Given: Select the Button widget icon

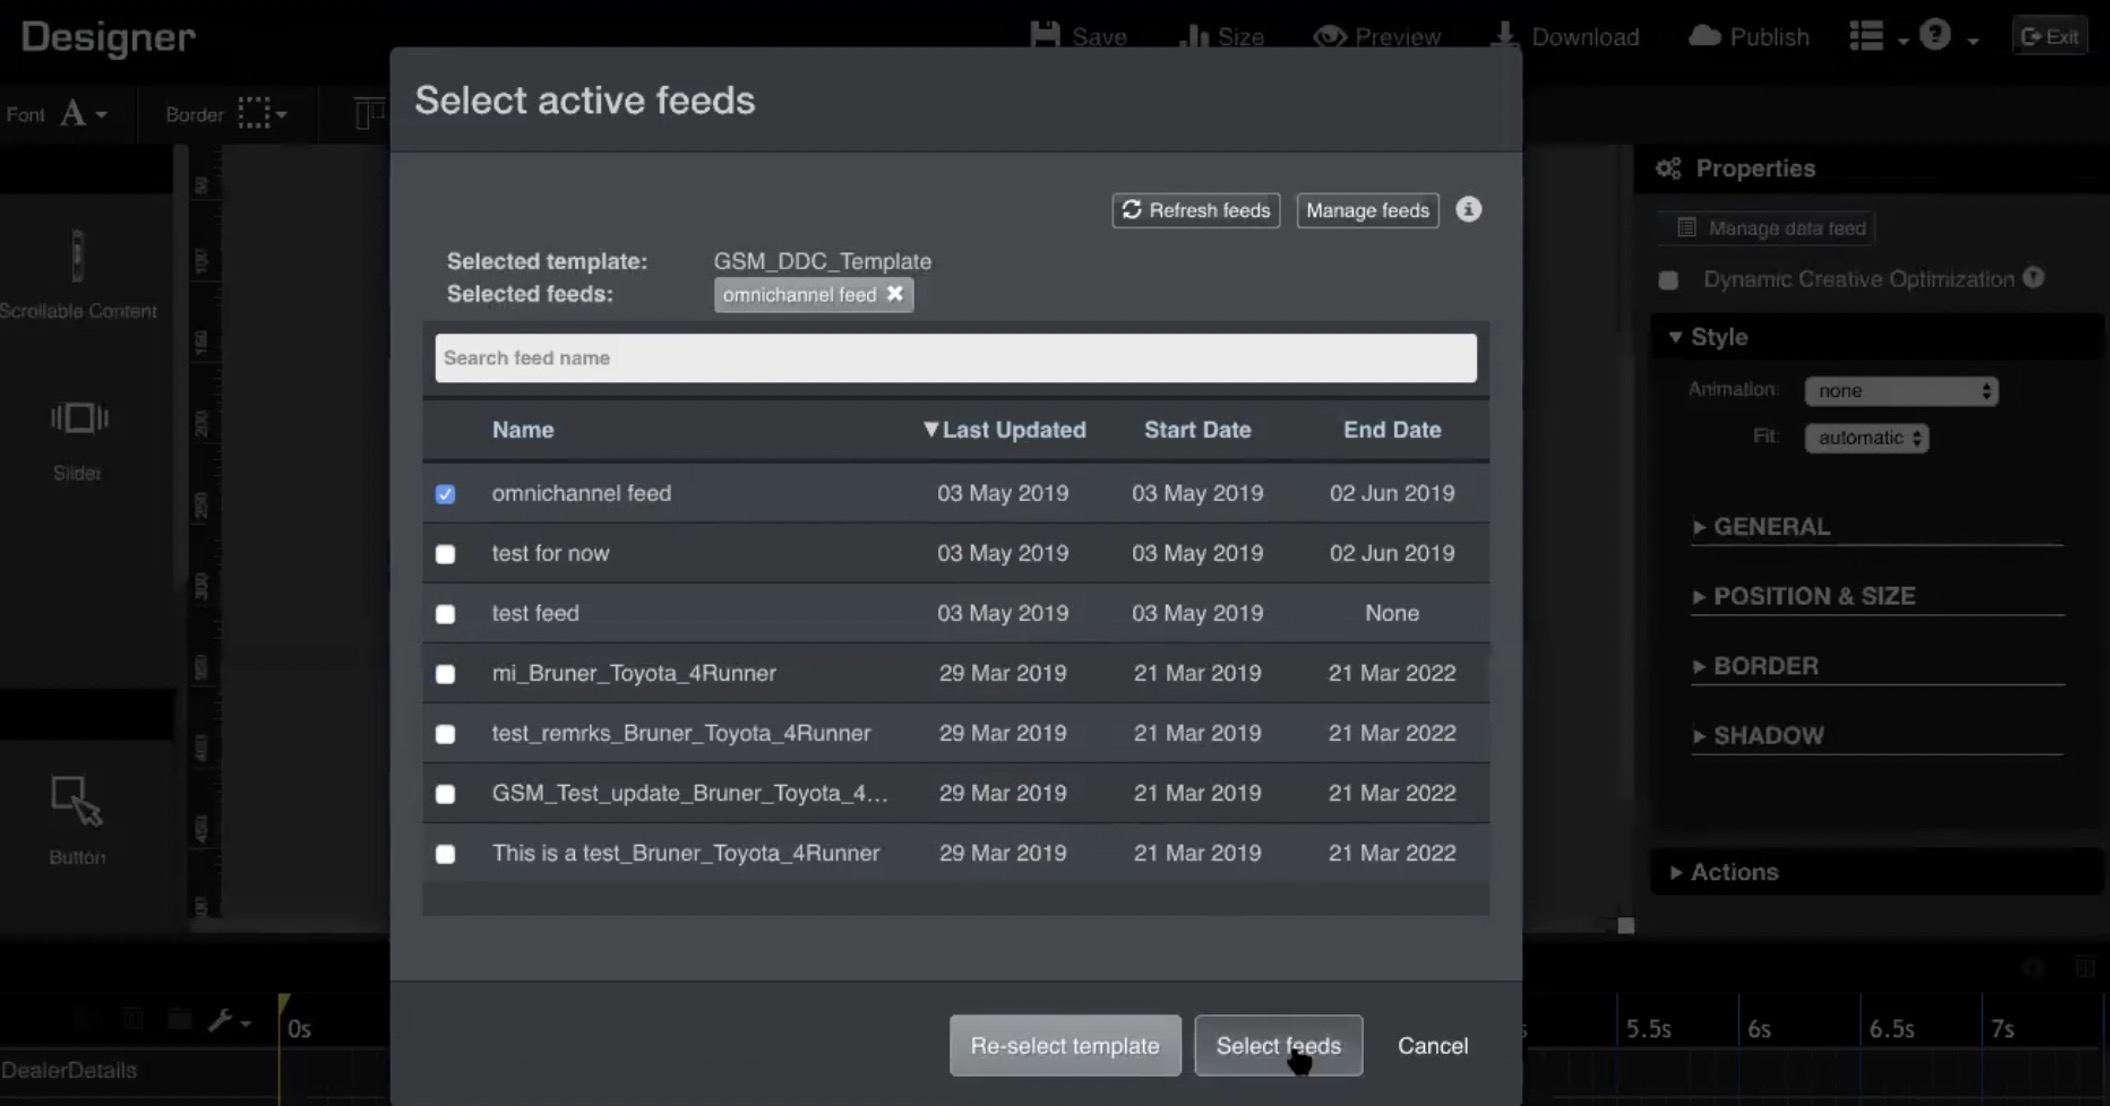Looking at the screenshot, I should click(76, 801).
